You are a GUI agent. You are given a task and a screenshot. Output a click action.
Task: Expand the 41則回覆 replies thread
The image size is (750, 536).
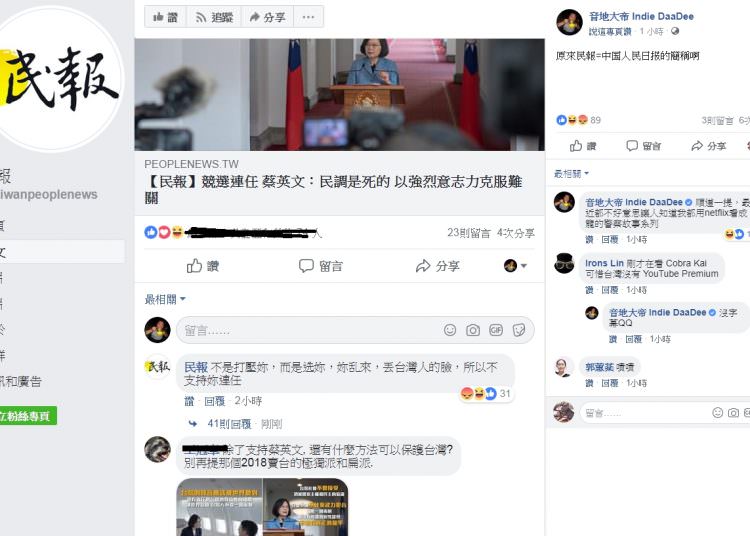[229, 424]
